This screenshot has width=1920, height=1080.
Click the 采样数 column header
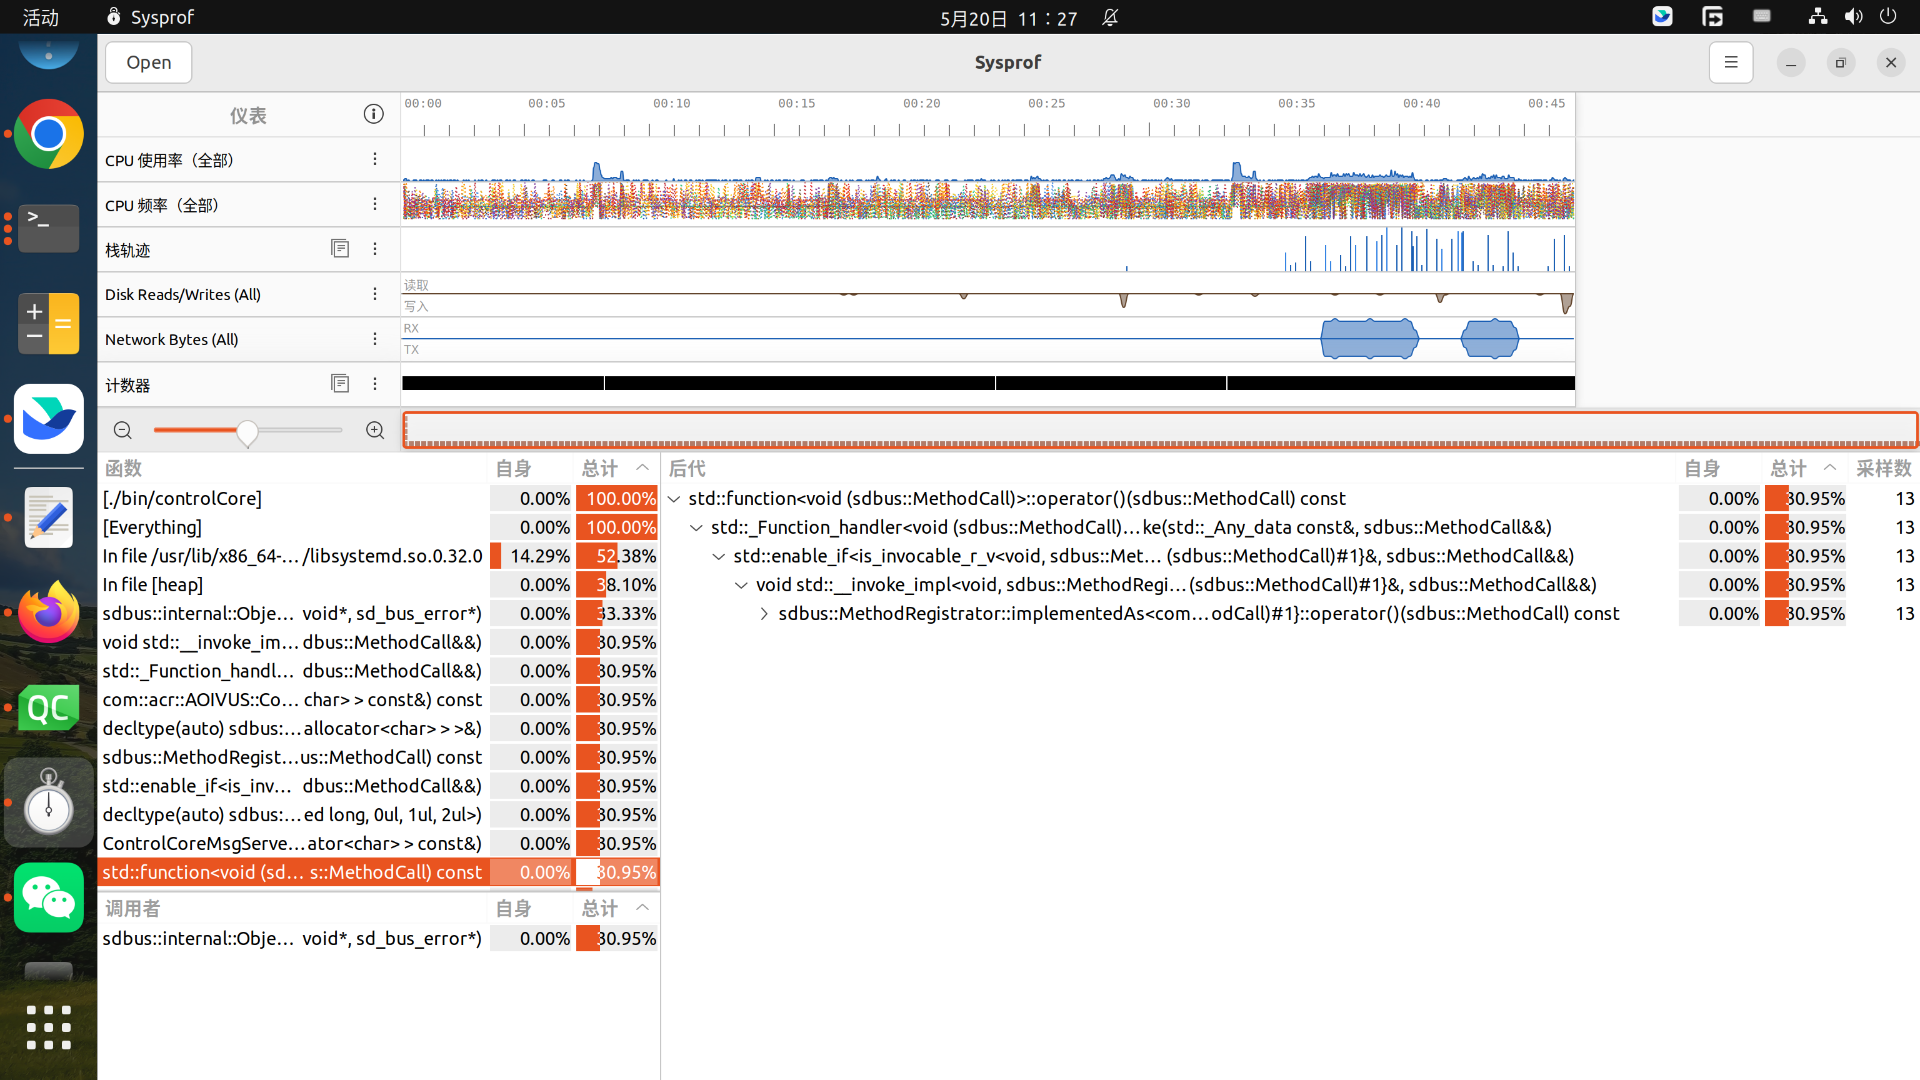click(x=1883, y=468)
